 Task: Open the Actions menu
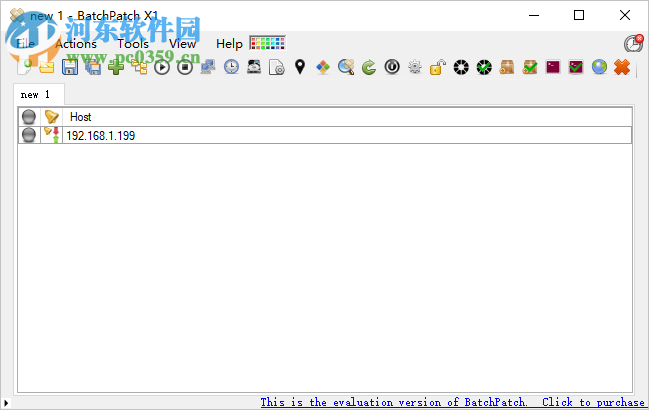click(76, 43)
